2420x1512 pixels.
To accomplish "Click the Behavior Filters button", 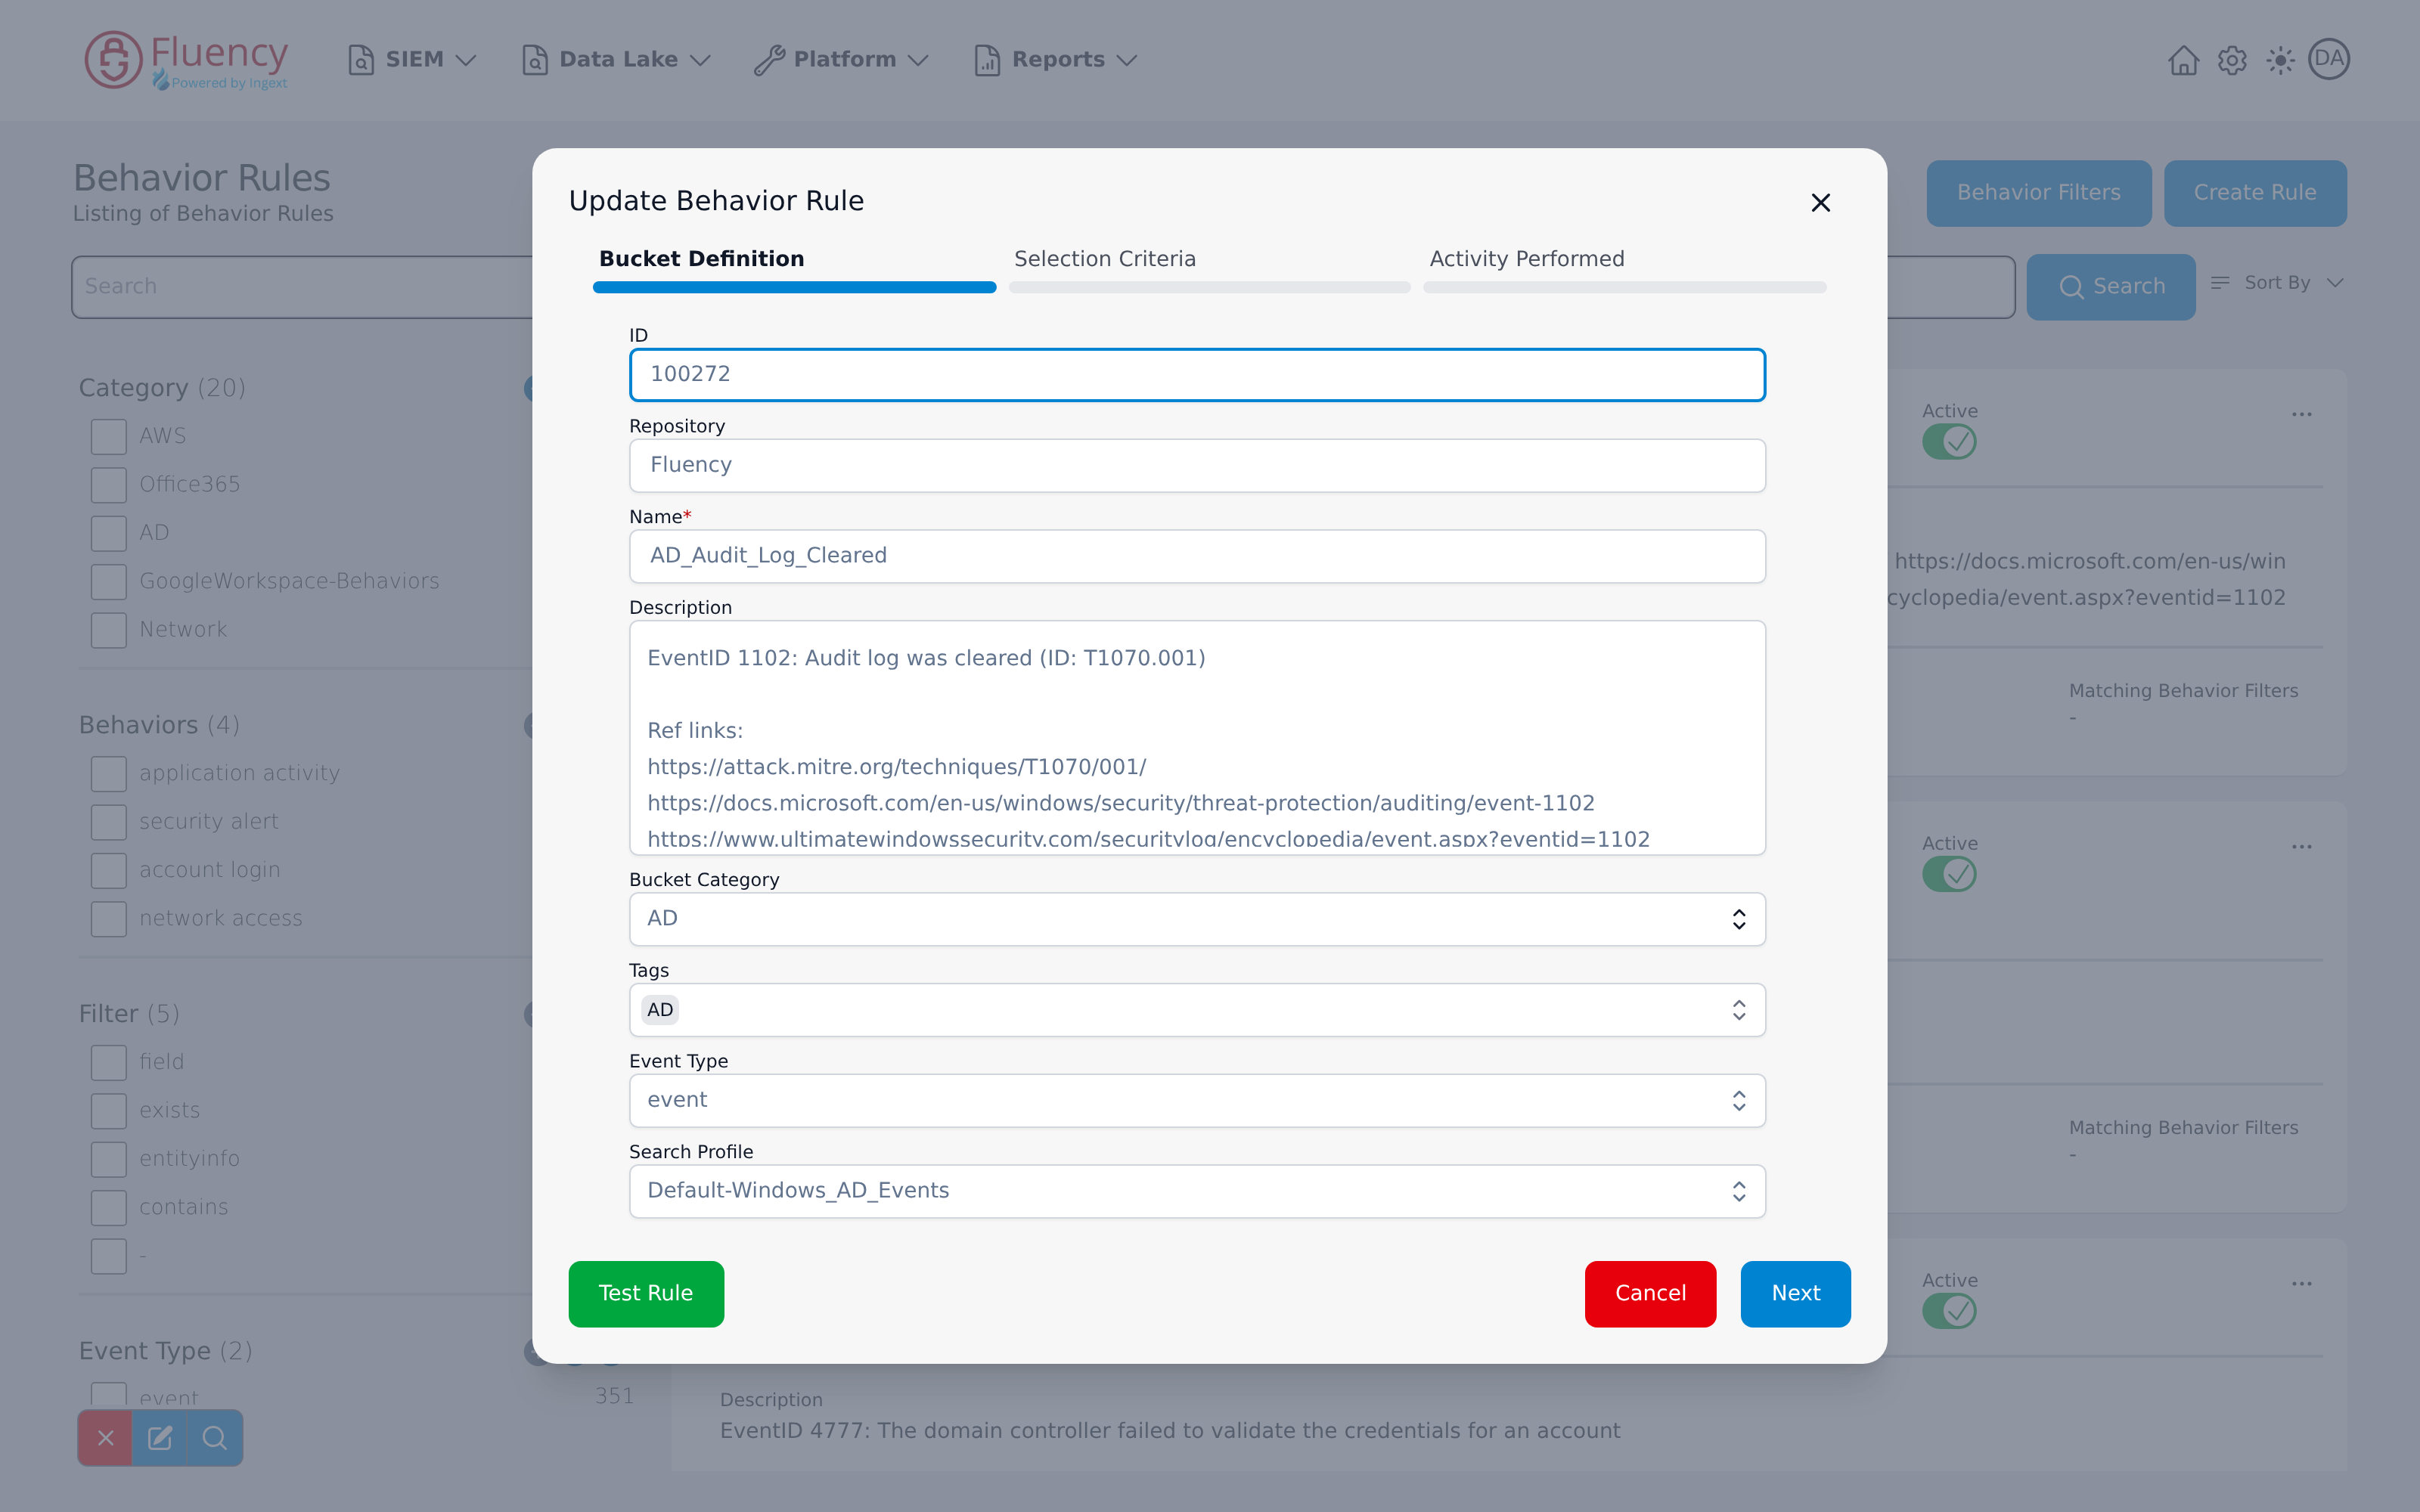I will 2039,193.
